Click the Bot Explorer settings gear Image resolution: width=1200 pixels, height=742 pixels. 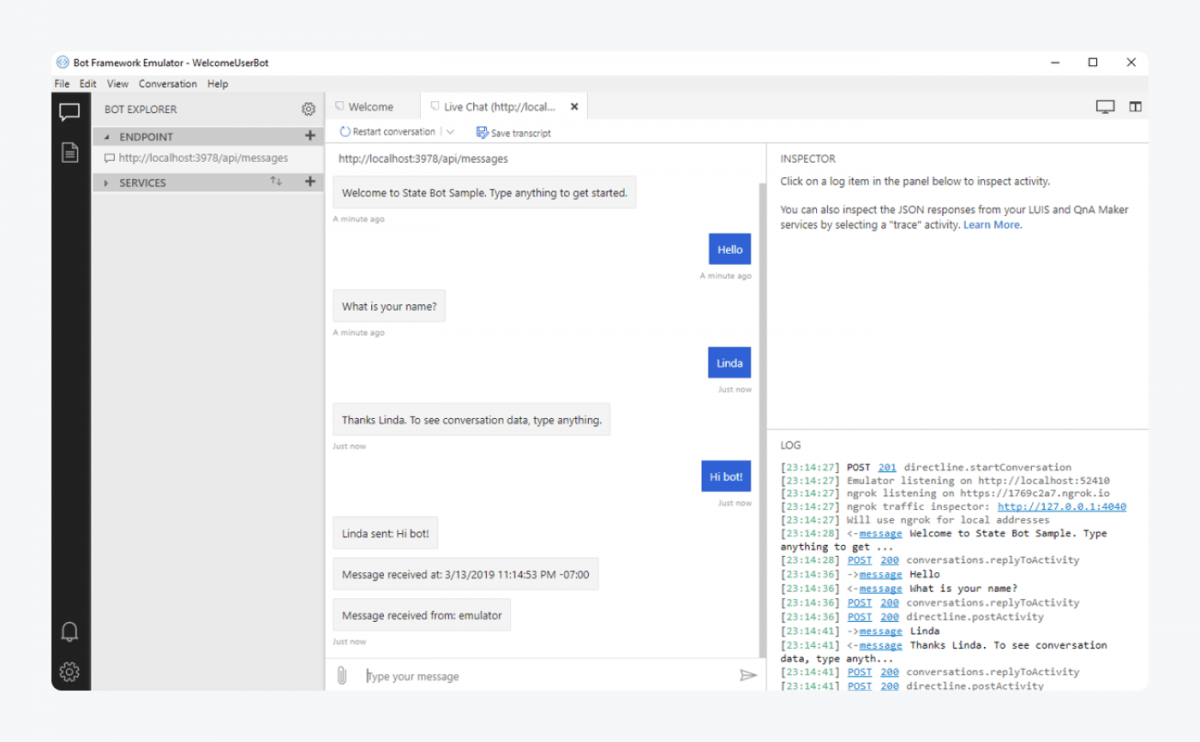308,109
